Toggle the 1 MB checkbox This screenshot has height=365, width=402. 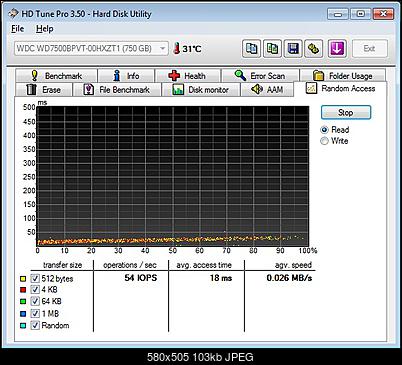pos(35,313)
